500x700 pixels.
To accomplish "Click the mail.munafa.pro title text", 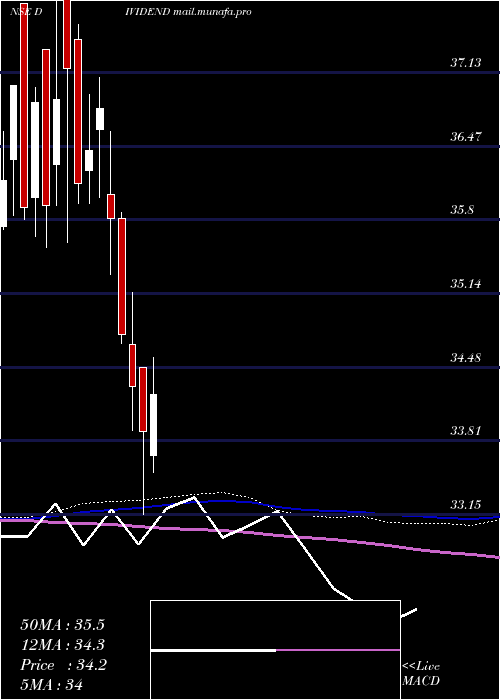I will point(211,12).
